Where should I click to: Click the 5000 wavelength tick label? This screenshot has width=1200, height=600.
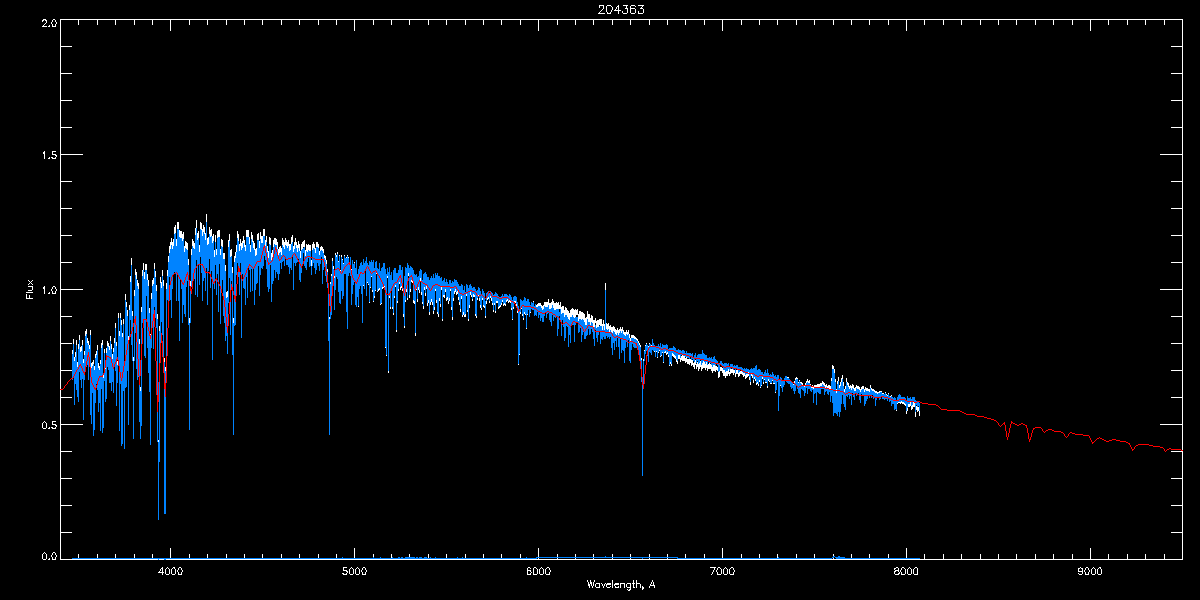coord(355,572)
